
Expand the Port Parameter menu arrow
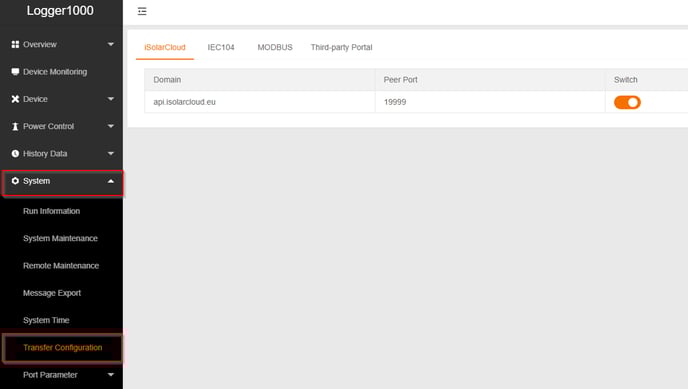click(x=111, y=375)
